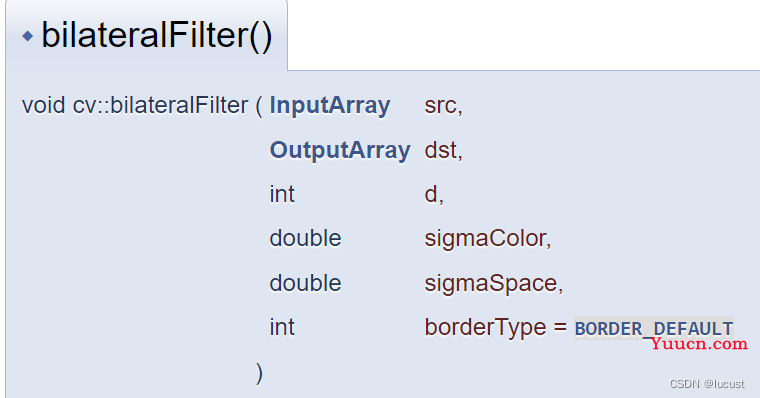Image resolution: width=760 pixels, height=398 pixels.
Task: Click the borderType parameter name
Action: pos(485,327)
